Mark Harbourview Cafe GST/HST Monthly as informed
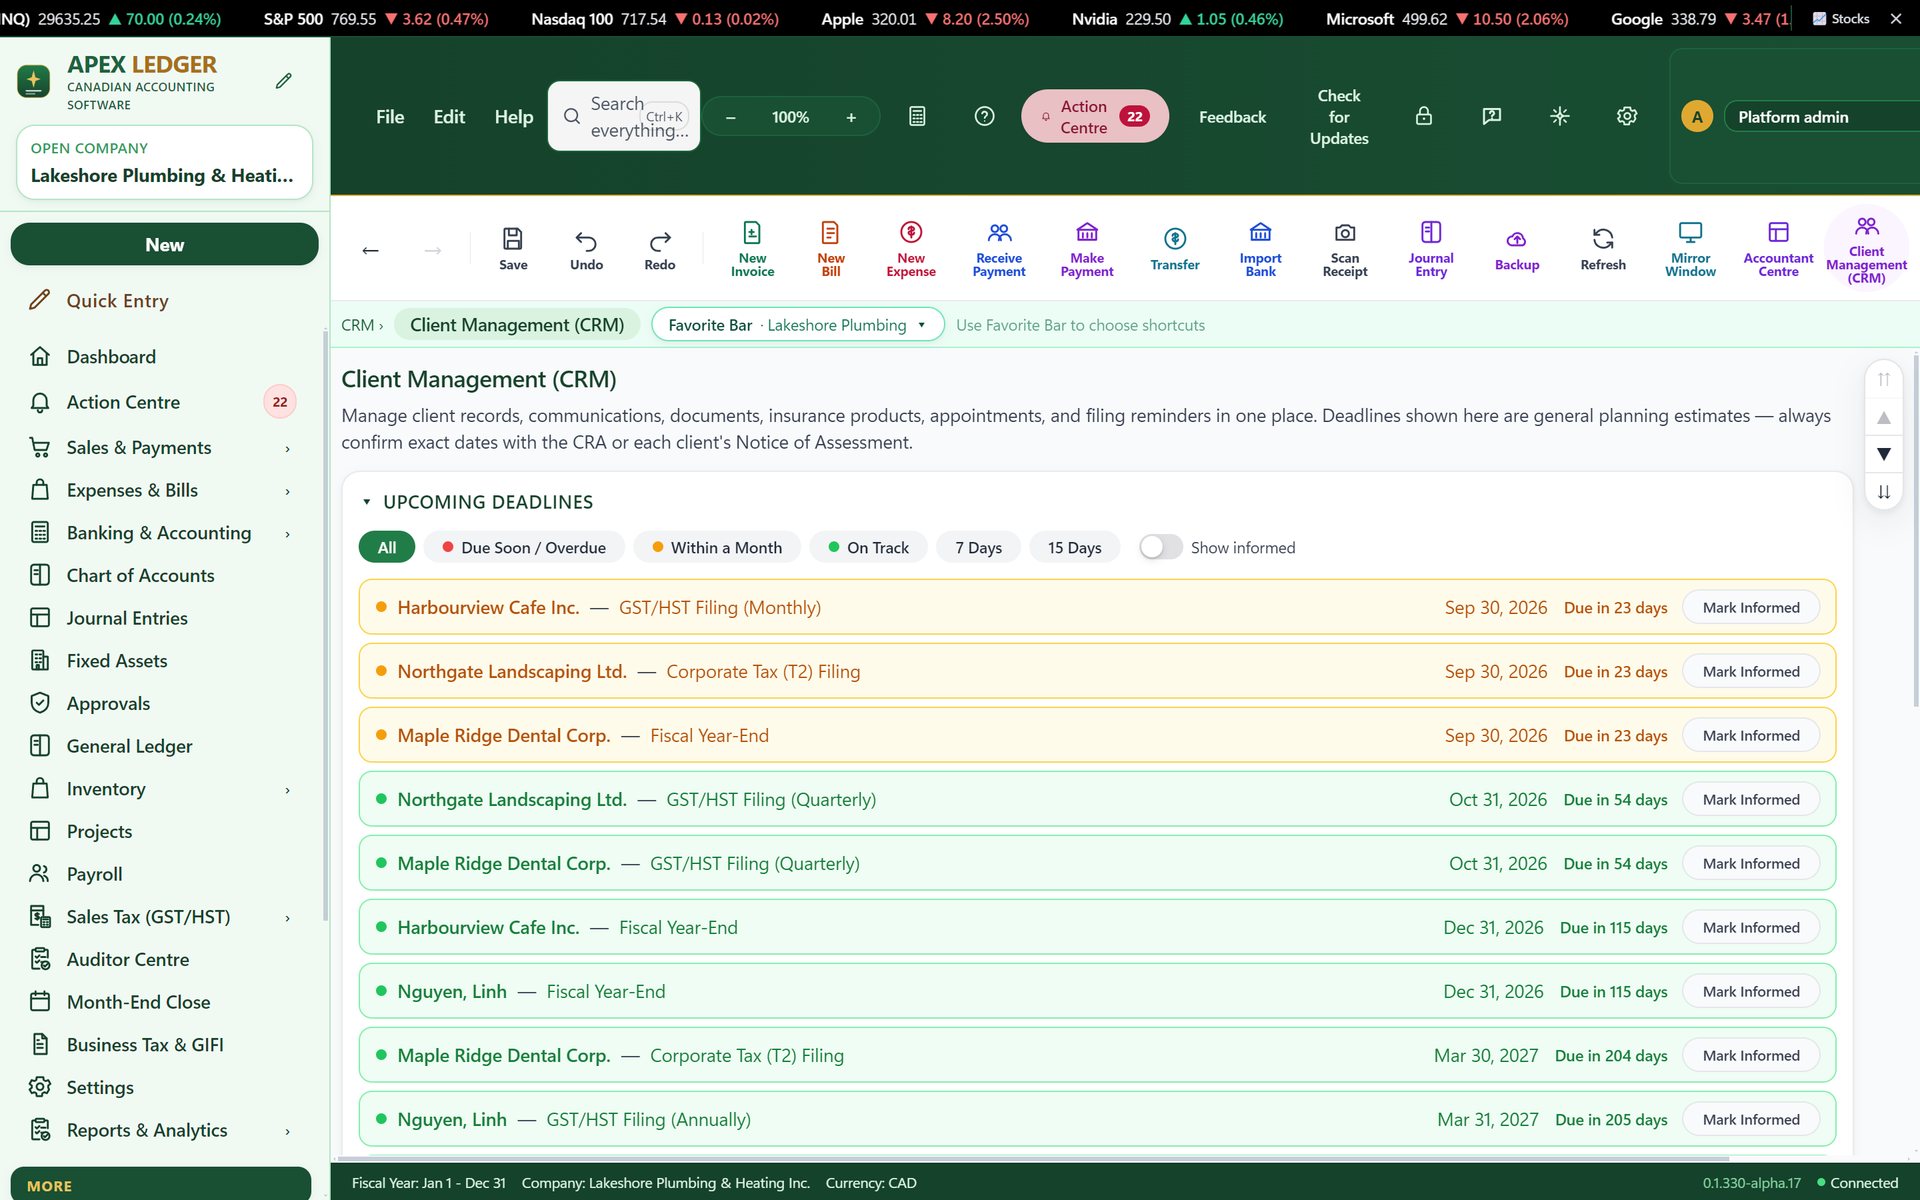Image resolution: width=1920 pixels, height=1200 pixels. pyautogui.click(x=1750, y=607)
